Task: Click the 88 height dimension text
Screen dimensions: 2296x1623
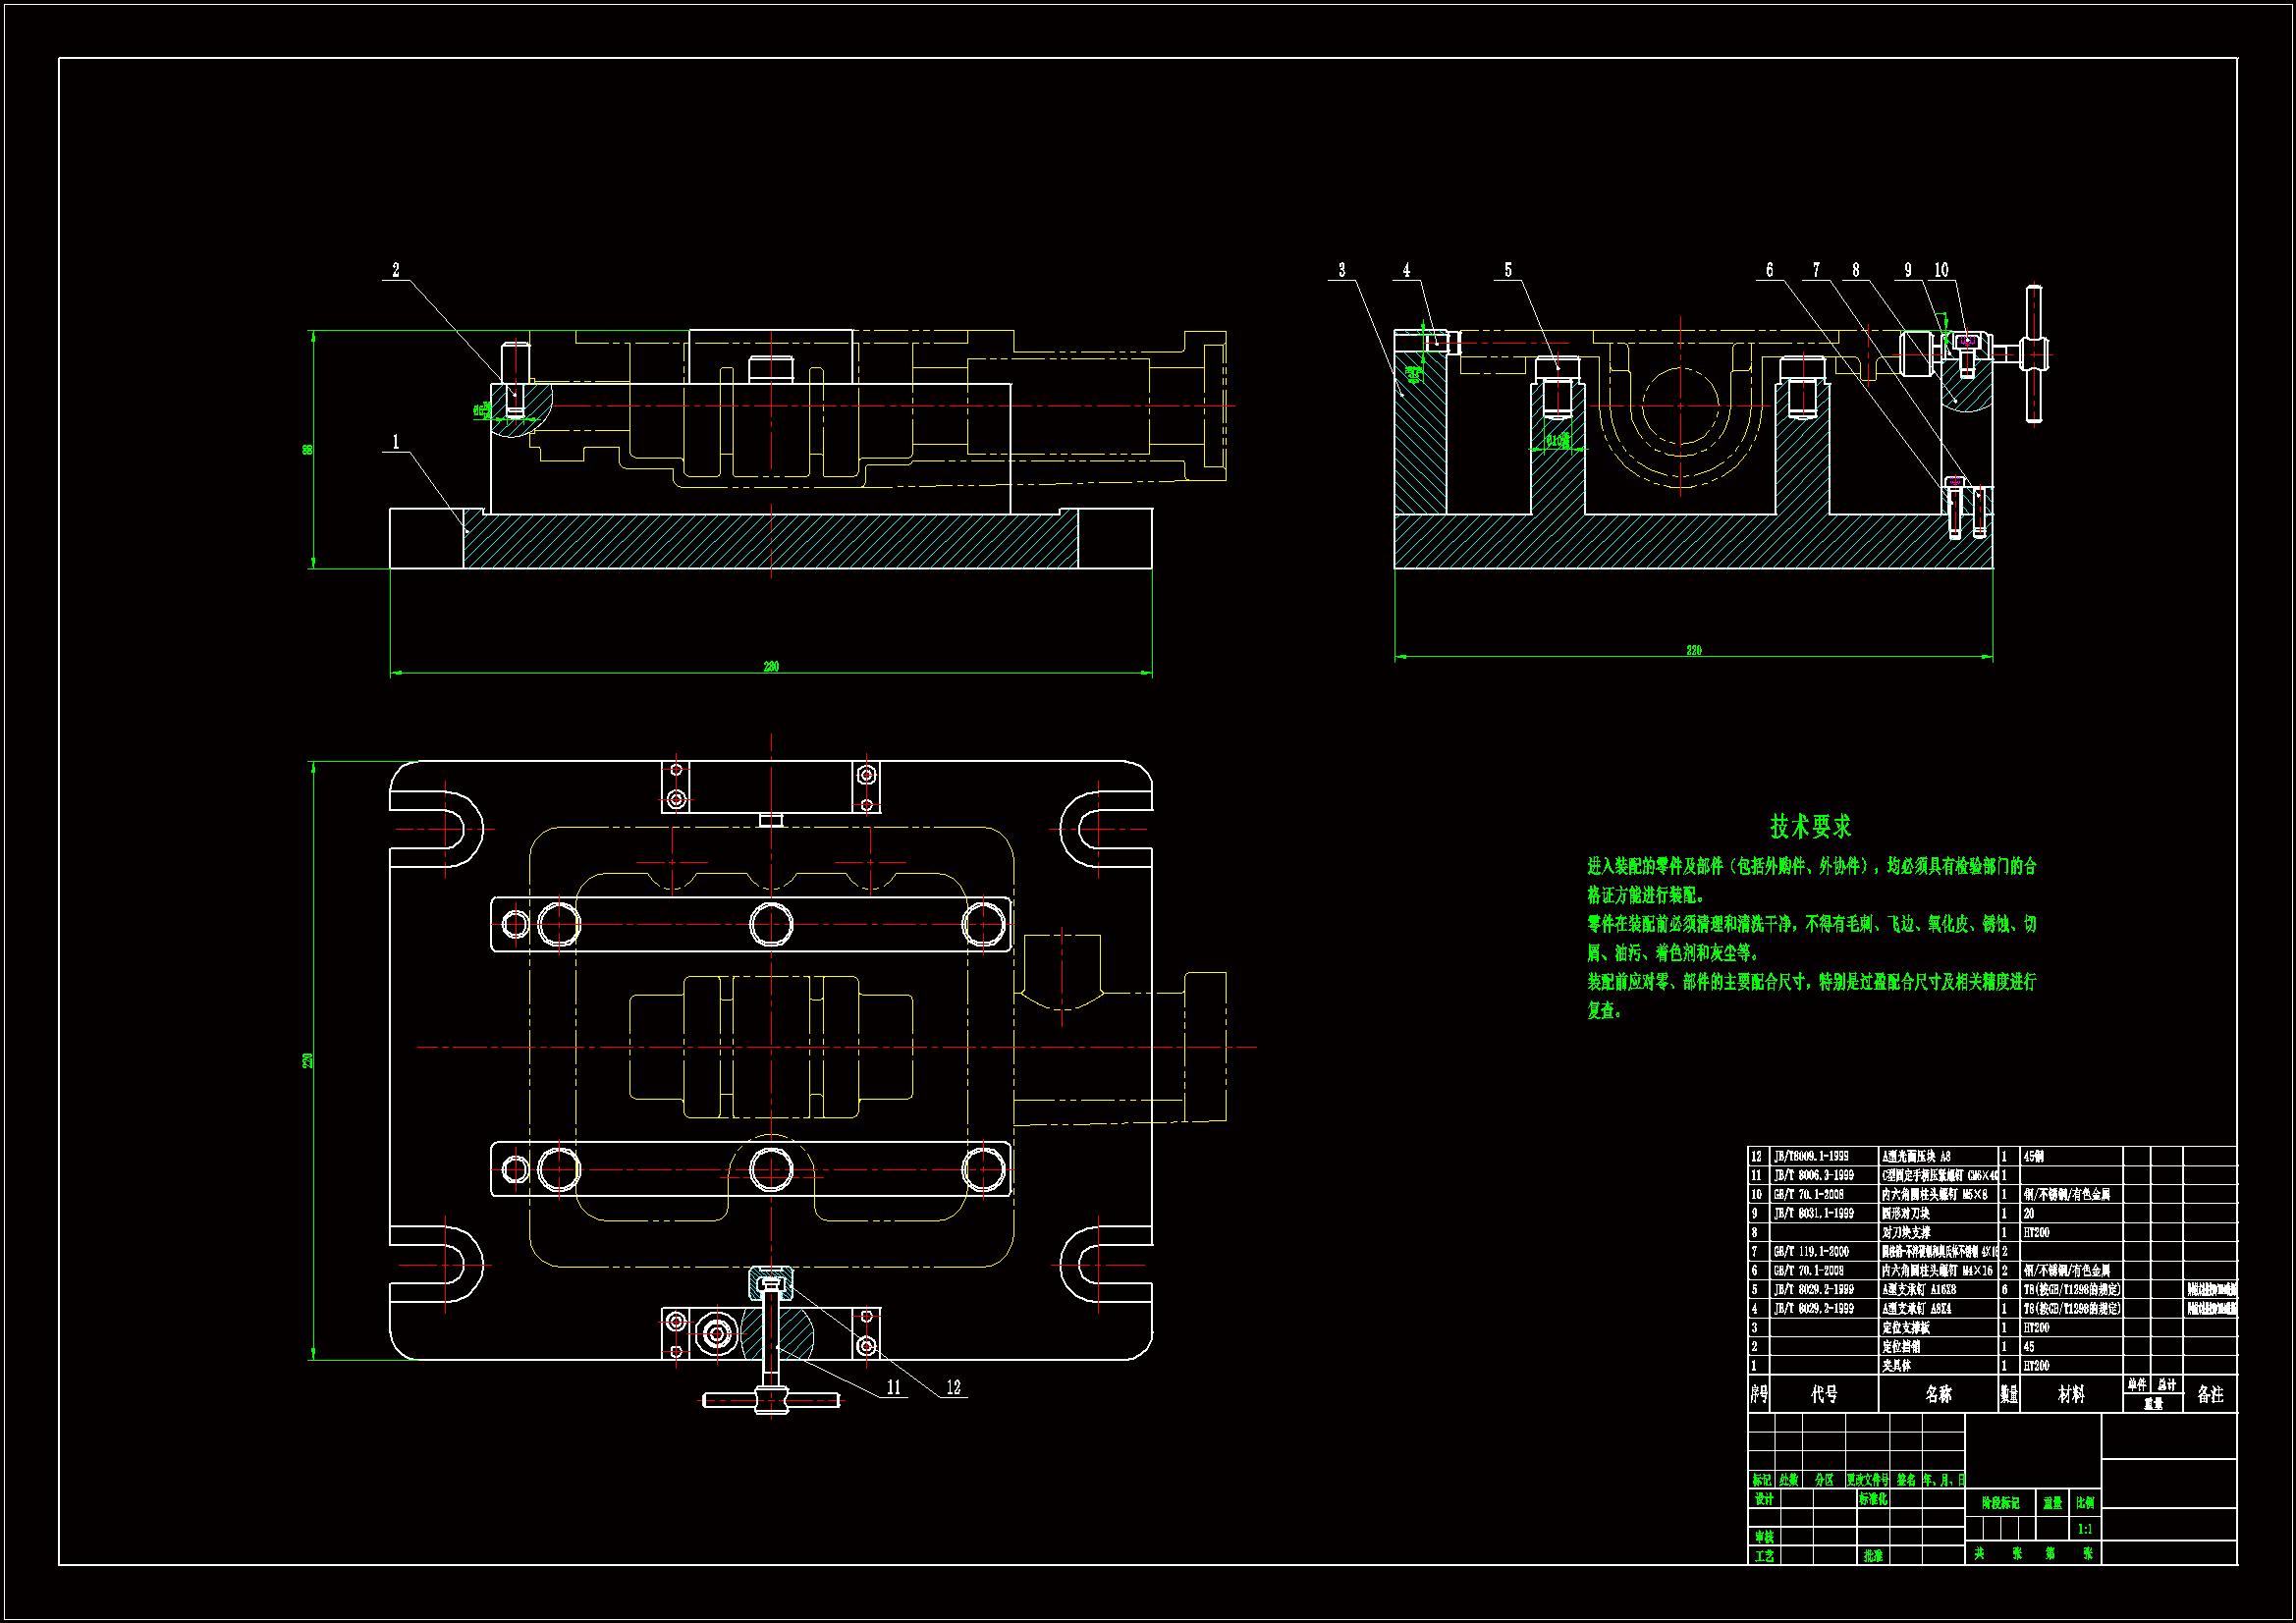Action: click(308, 450)
